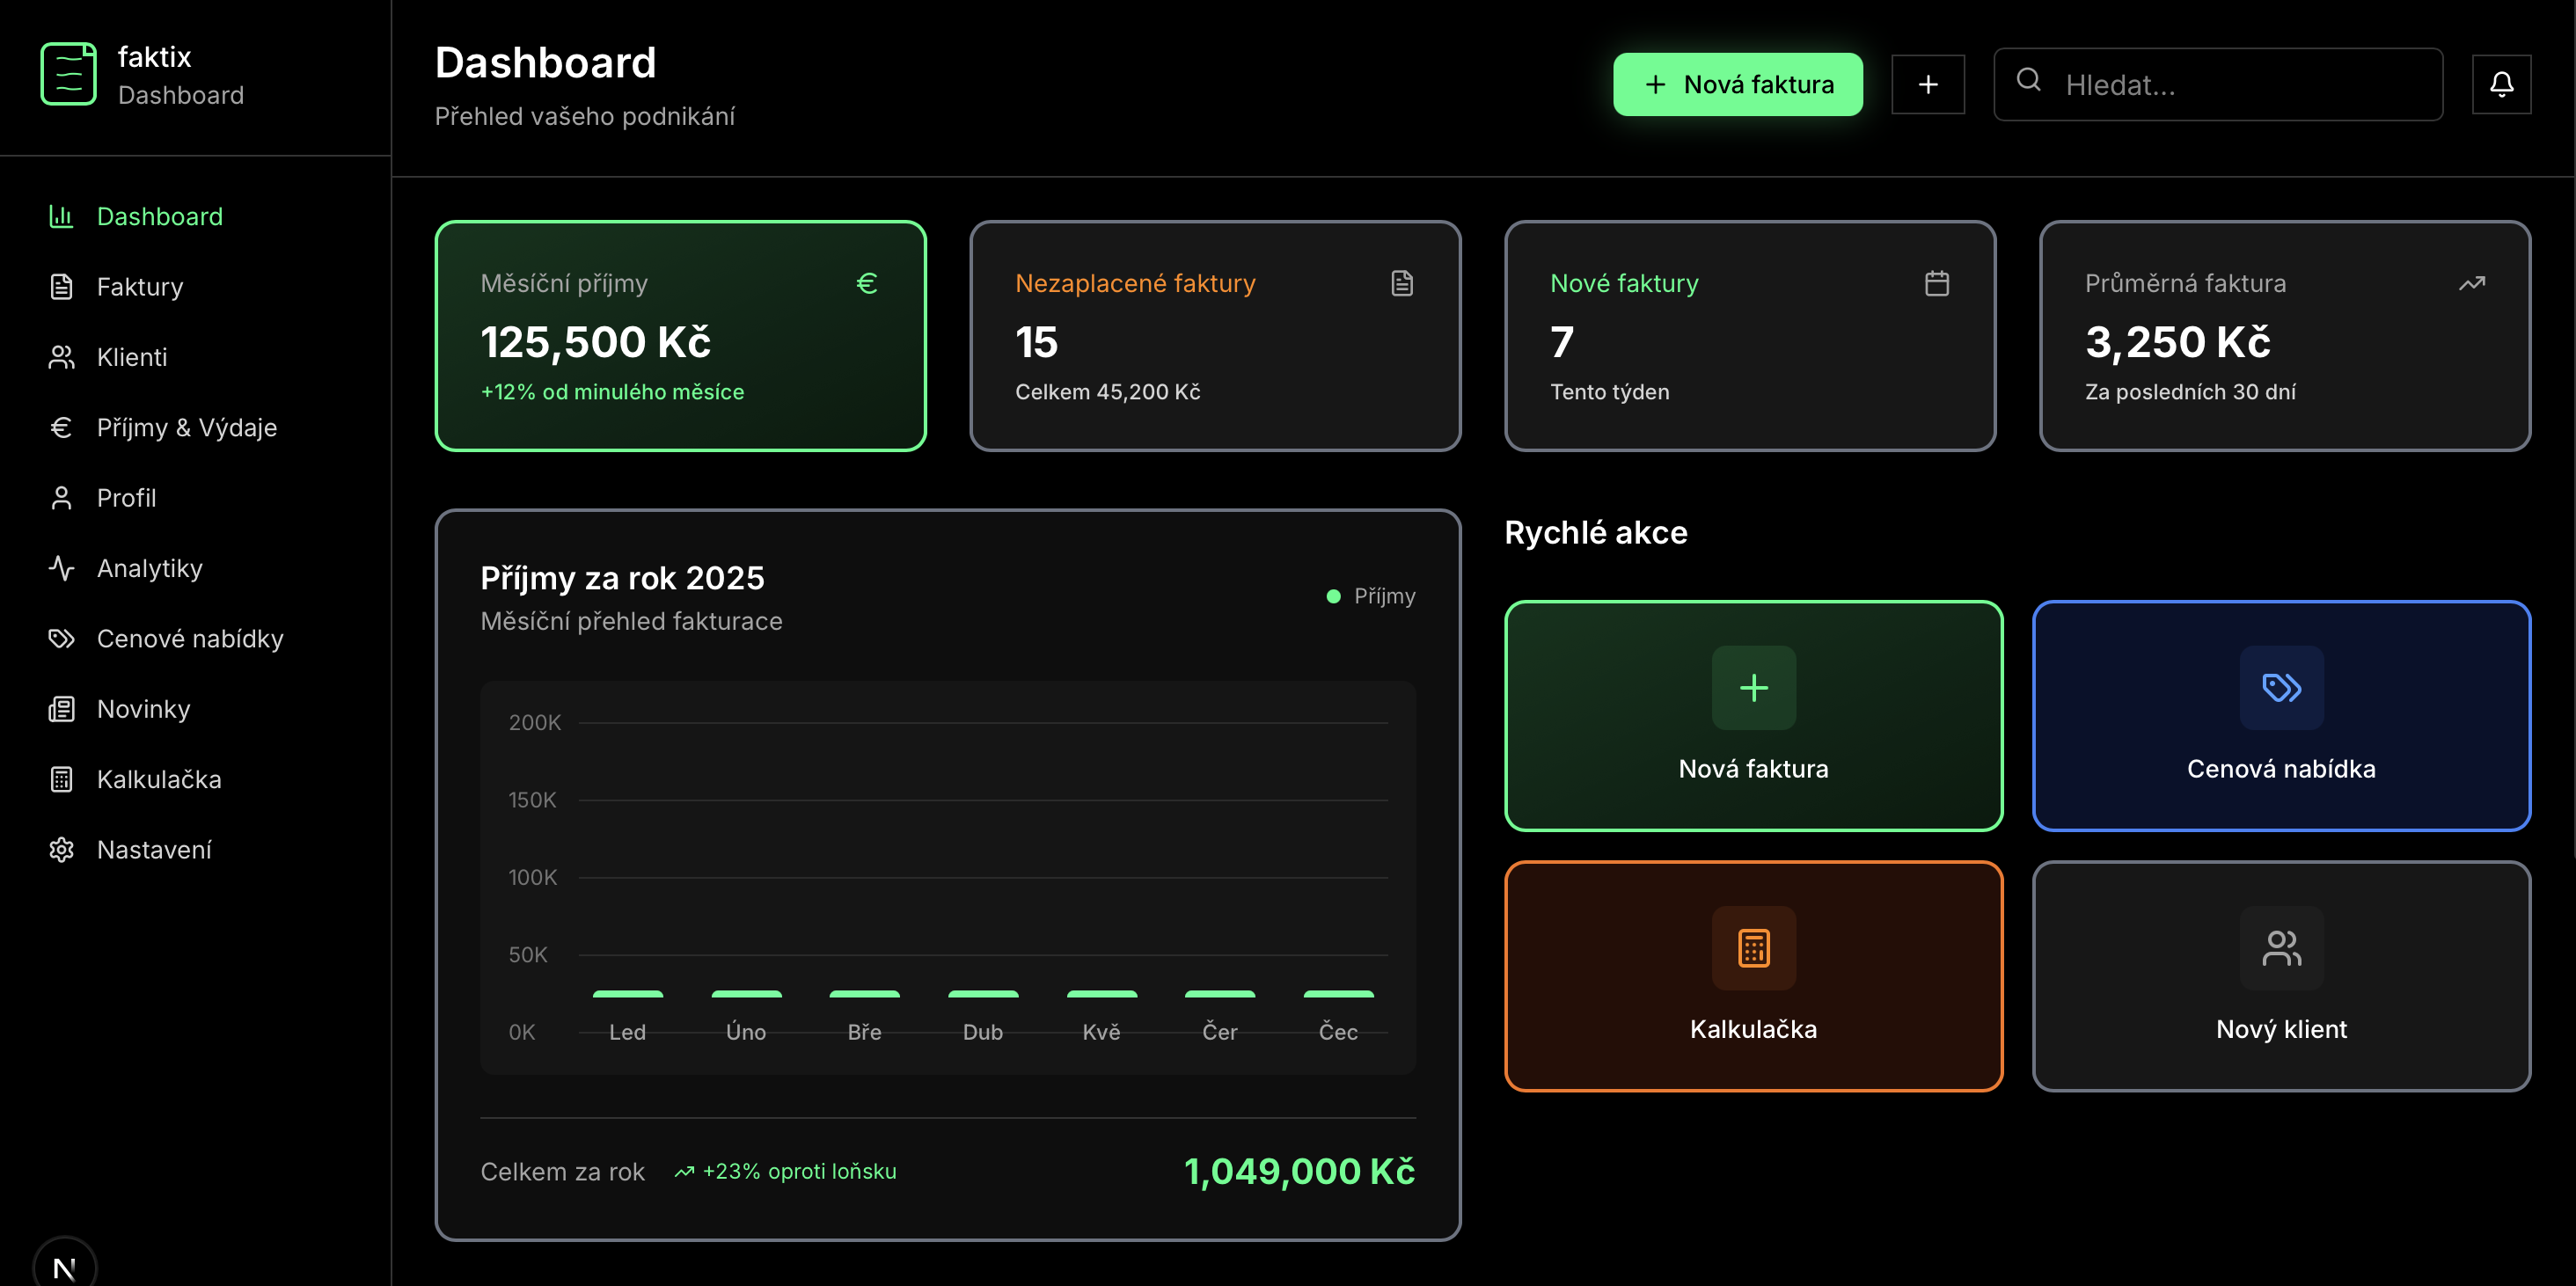Select the euro icon next to Příjmy & Výdaje
This screenshot has height=1286, width=2576.
pos(61,427)
